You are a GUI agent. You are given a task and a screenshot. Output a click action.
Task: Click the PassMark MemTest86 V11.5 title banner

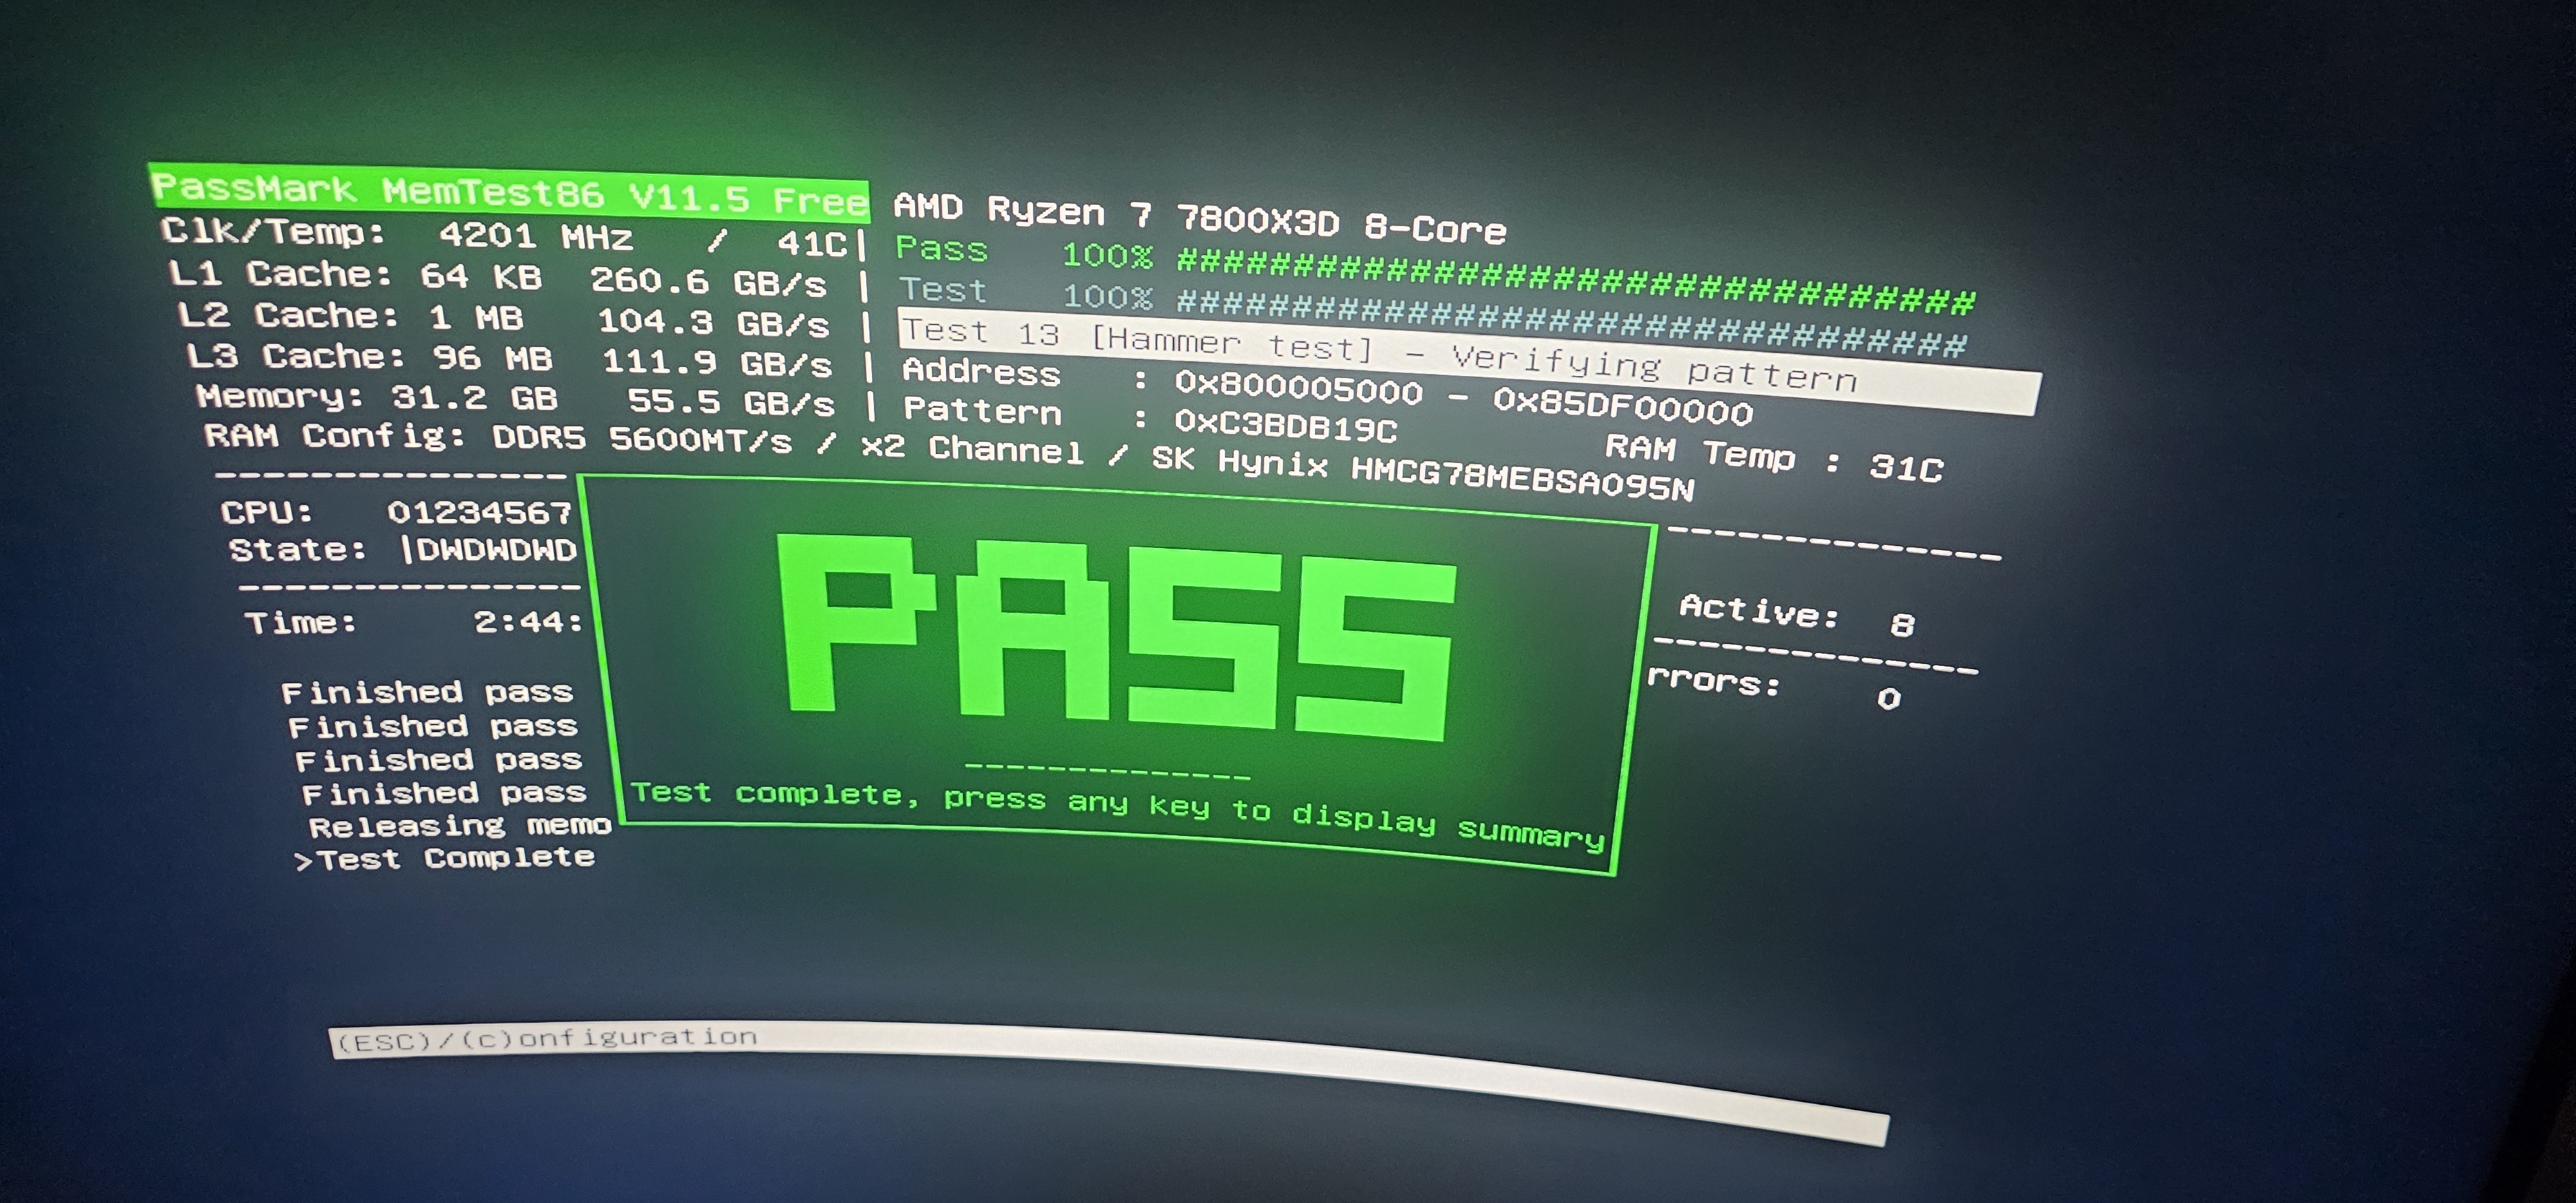(508, 193)
